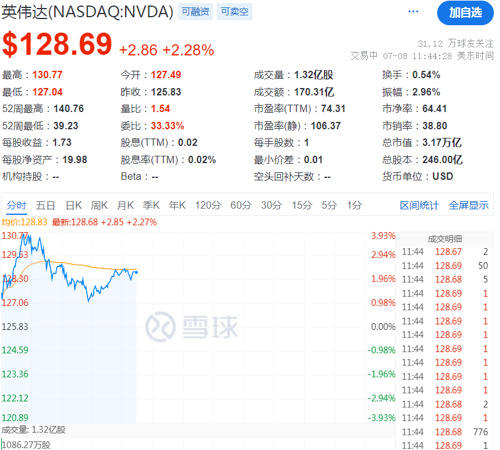Switch to the 分时 intraday chart tab
Screen dimensions: 500x450
(16, 205)
